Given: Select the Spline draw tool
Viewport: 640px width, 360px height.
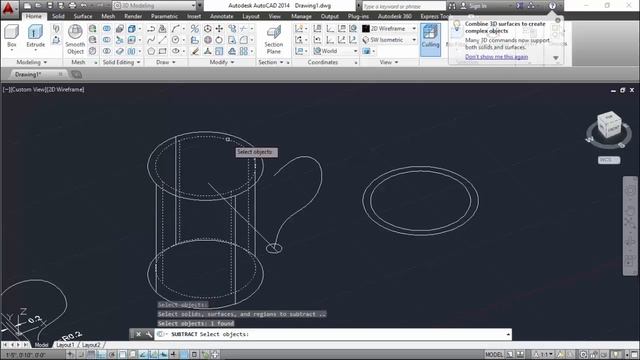Looking at the screenshot, I should tap(151, 40).
